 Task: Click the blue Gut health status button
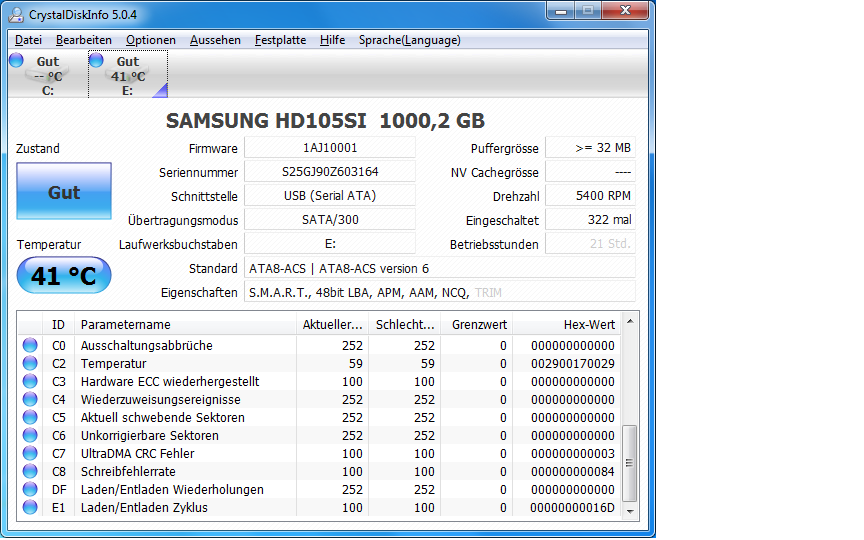pos(64,191)
